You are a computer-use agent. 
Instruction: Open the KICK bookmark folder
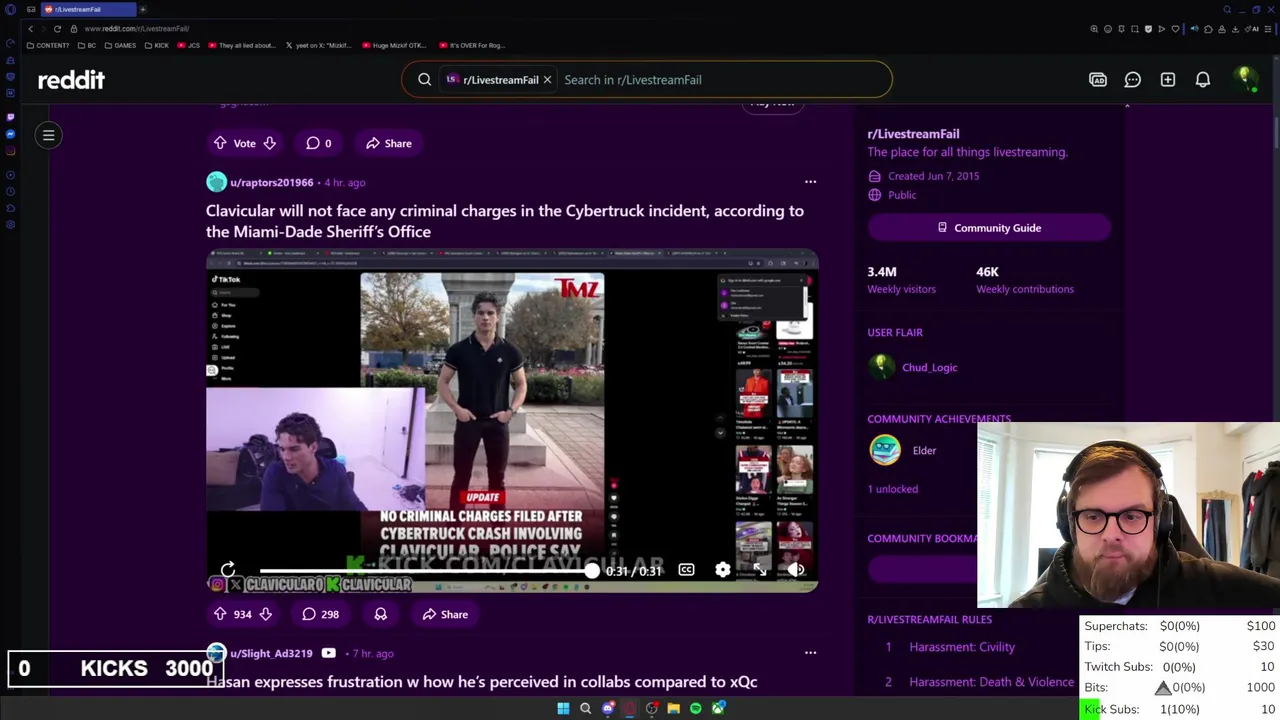point(157,45)
